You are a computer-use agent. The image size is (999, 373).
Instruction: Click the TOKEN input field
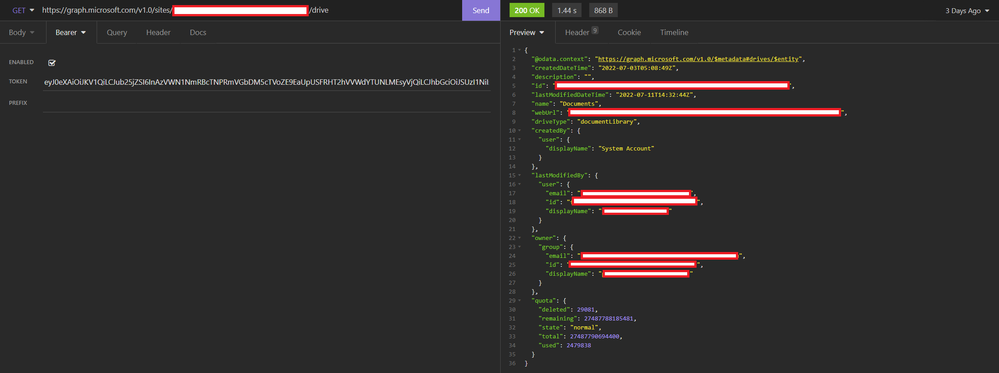pos(266,82)
